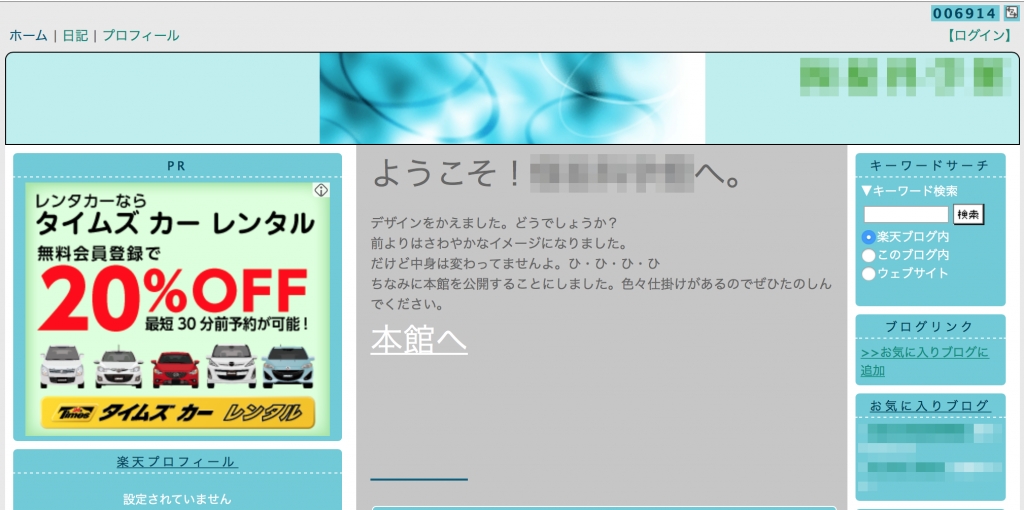
Task: Click the keyword search text field
Action: [905, 215]
